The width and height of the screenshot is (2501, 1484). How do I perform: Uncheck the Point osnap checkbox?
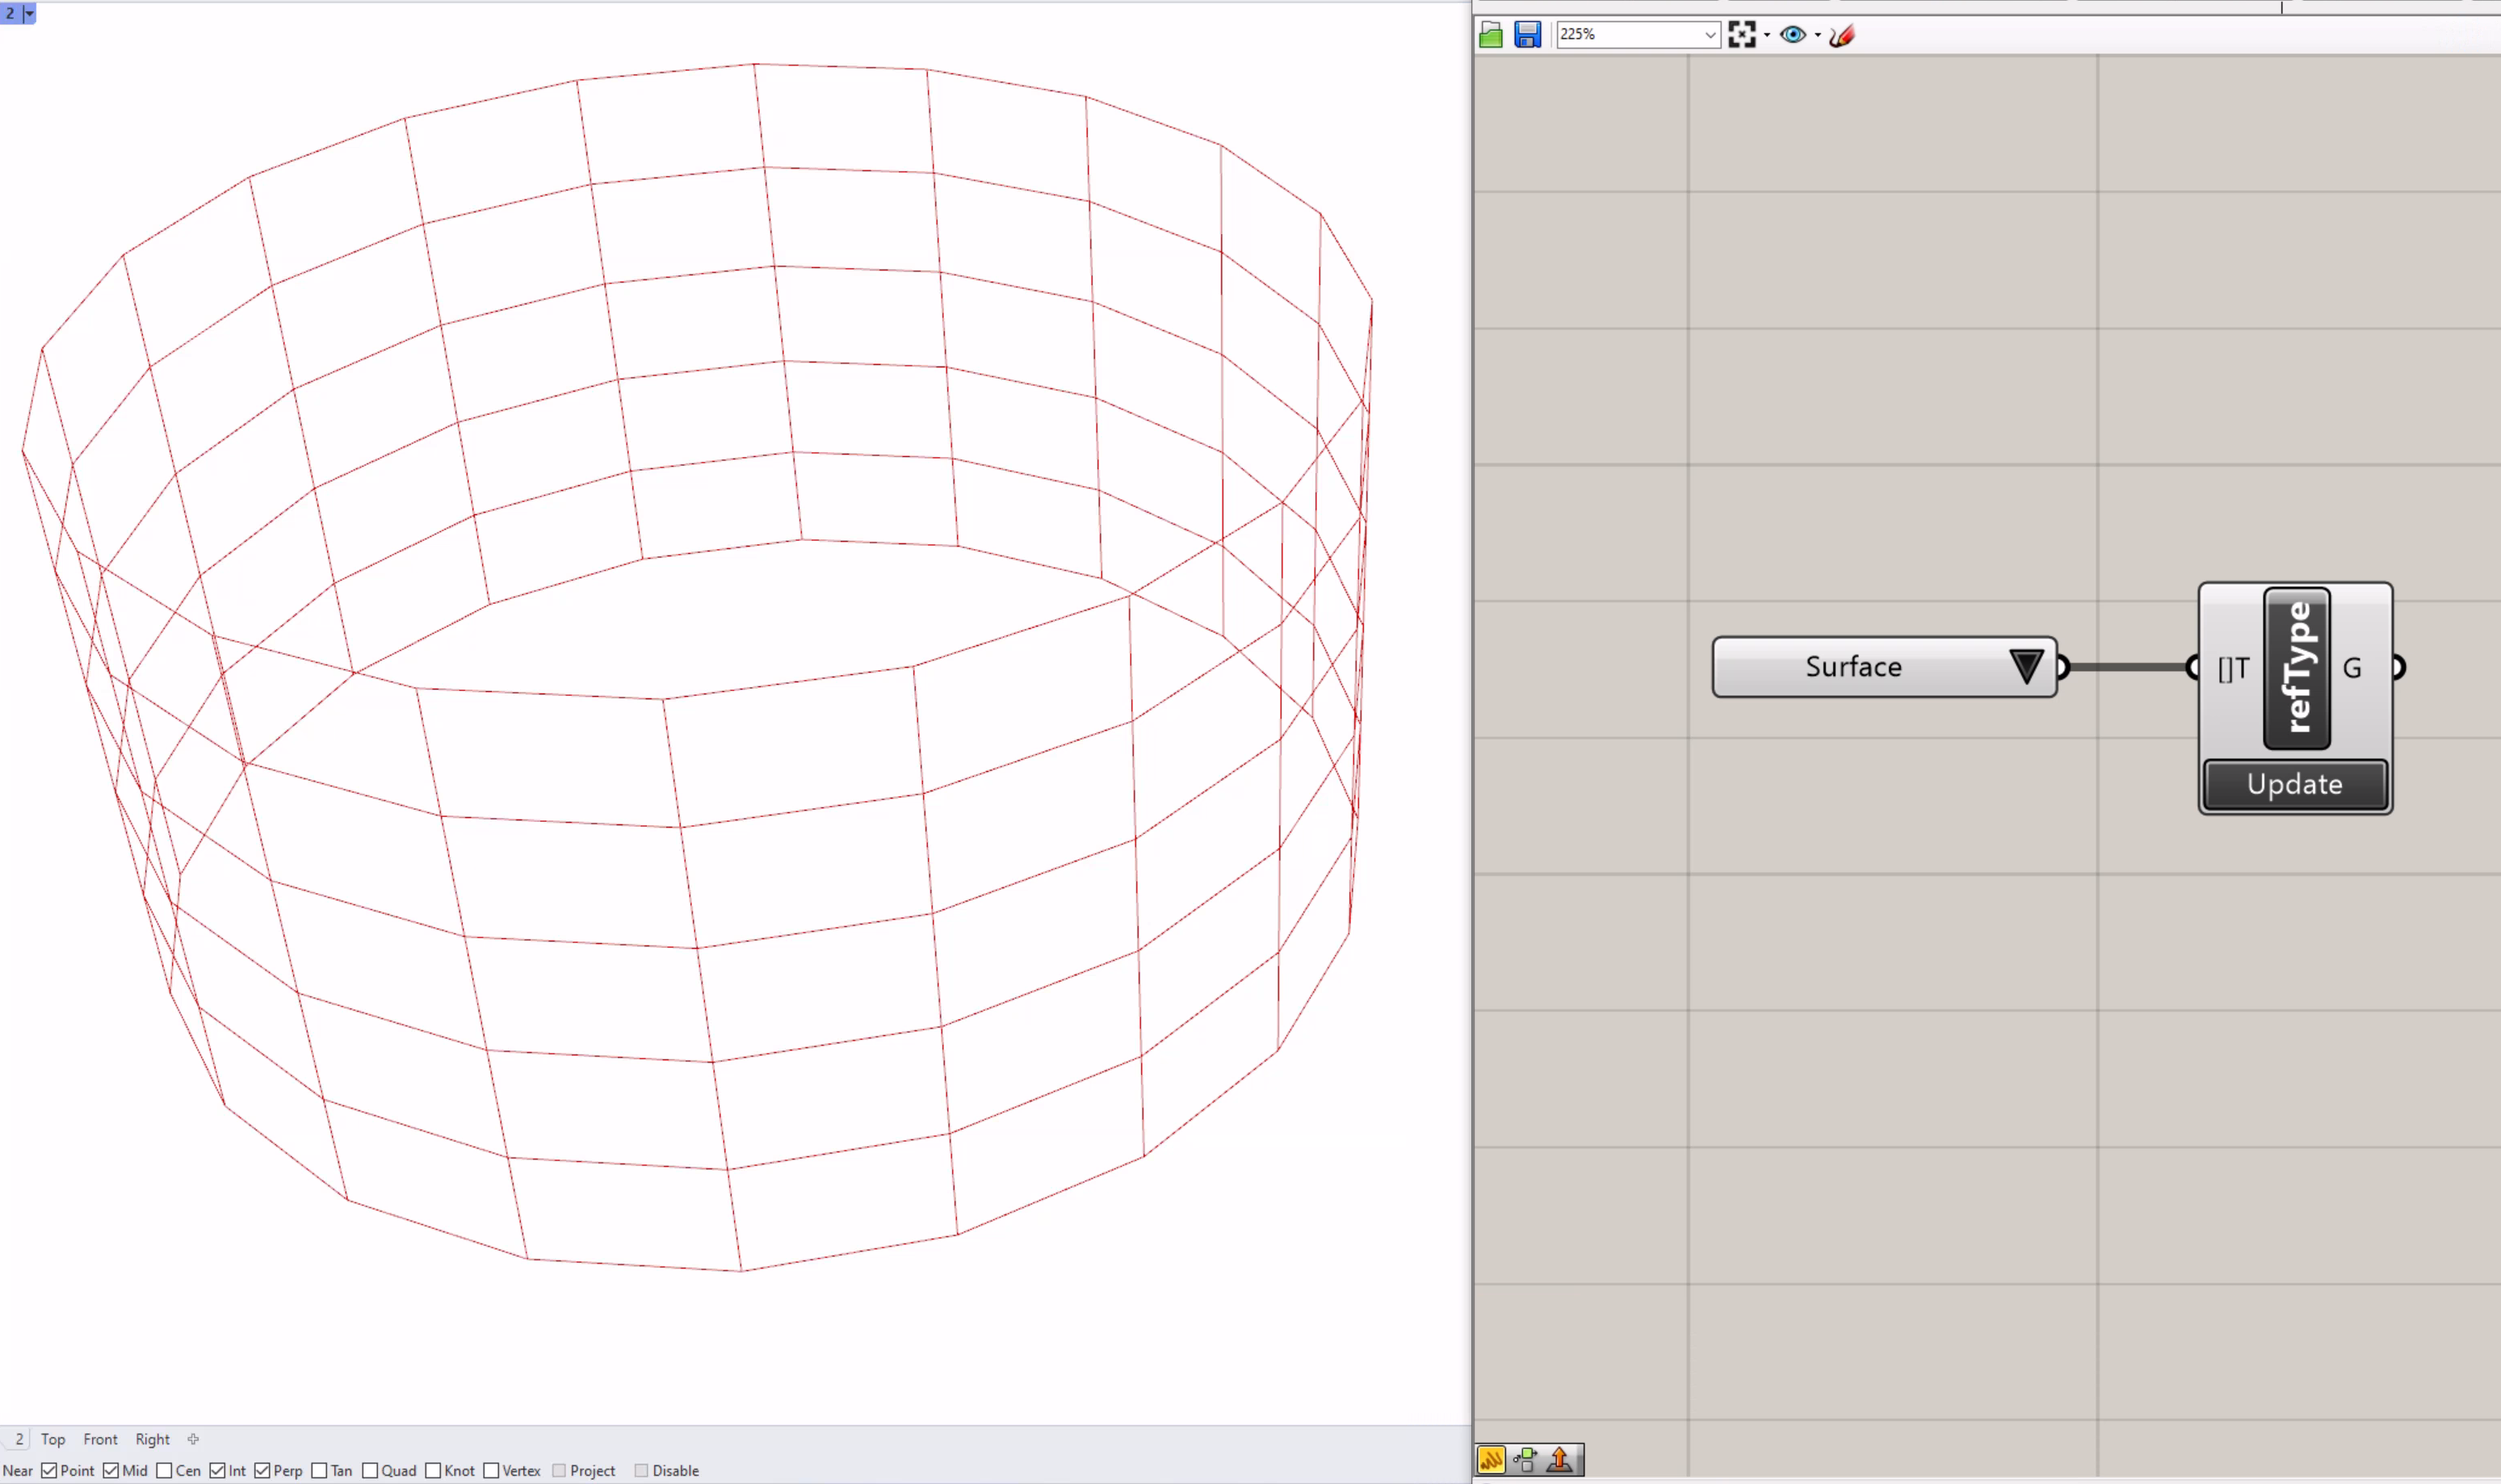tap(49, 1470)
